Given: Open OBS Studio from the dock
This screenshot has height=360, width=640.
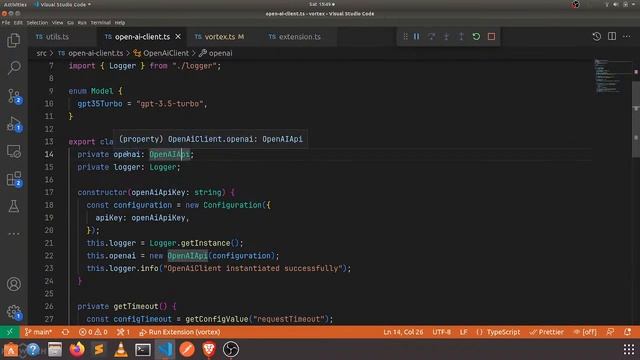Looking at the screenshot, I should point(231,349).
